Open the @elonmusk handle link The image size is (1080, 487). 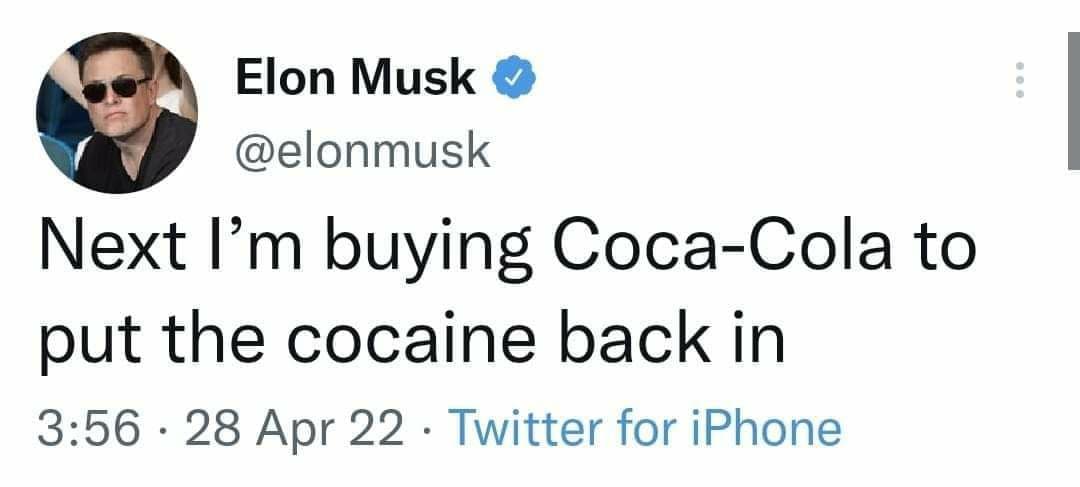(x=362, y=151)
